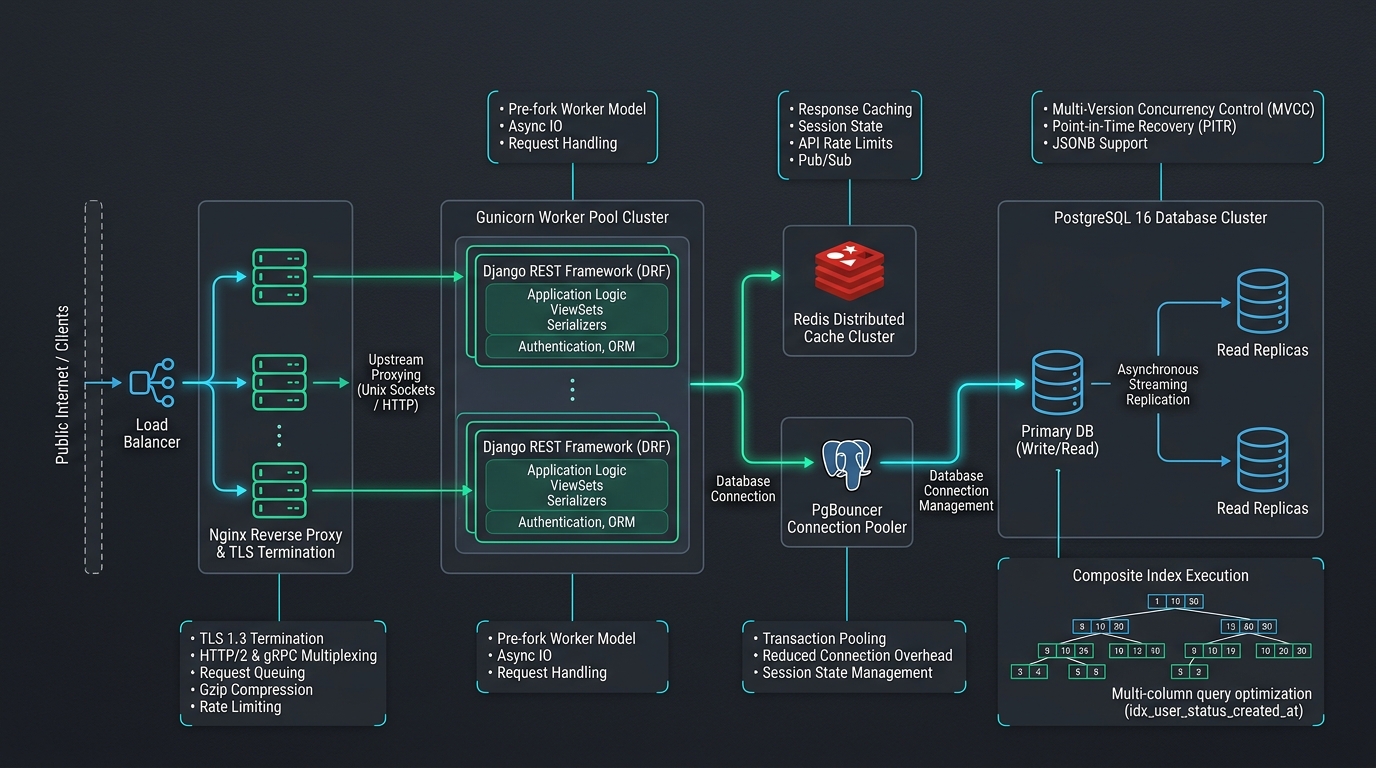This screenshot has width=1376, height=768.
Task: Click the "Load Balancer" label
Action: click(152, 433)
